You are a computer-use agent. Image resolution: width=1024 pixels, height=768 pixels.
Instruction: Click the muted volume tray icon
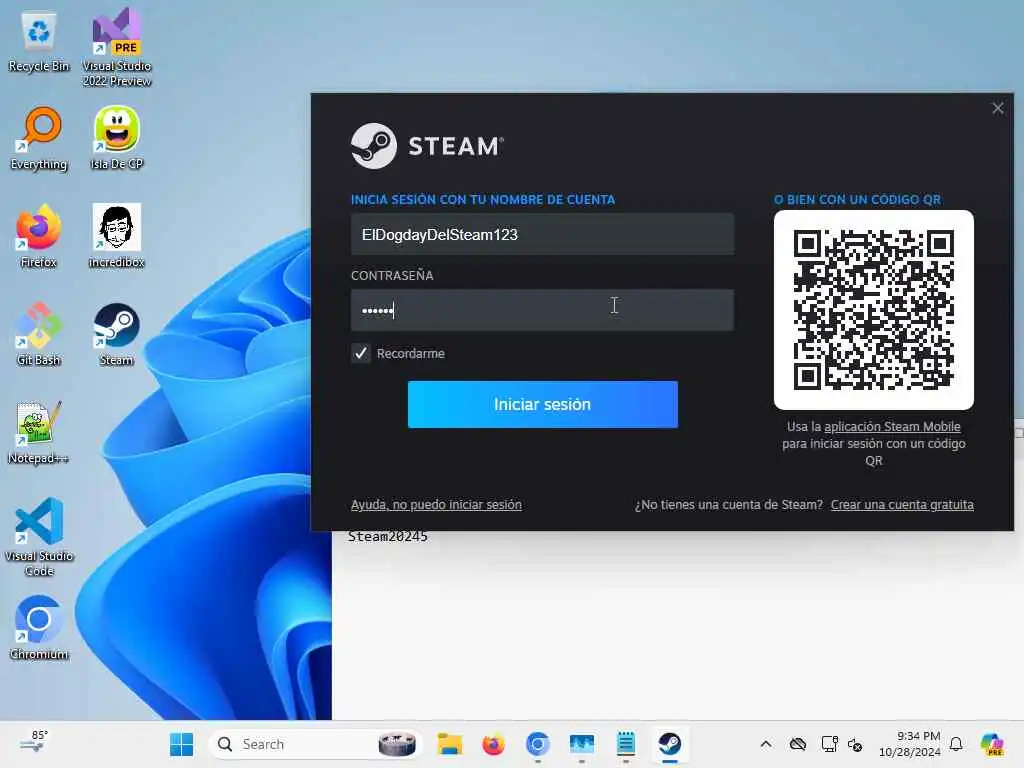coord(855,744)
